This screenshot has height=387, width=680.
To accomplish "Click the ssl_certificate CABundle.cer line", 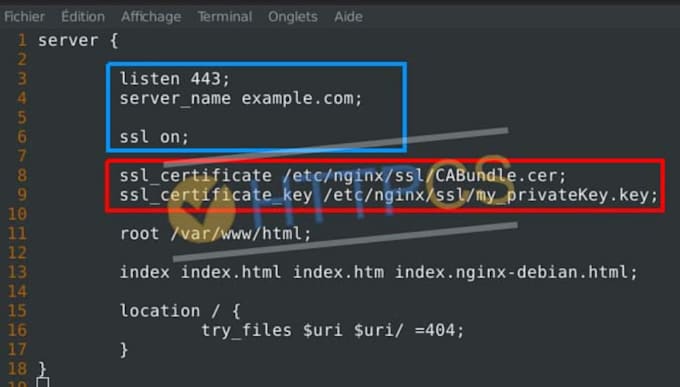I will pos(343,176).
